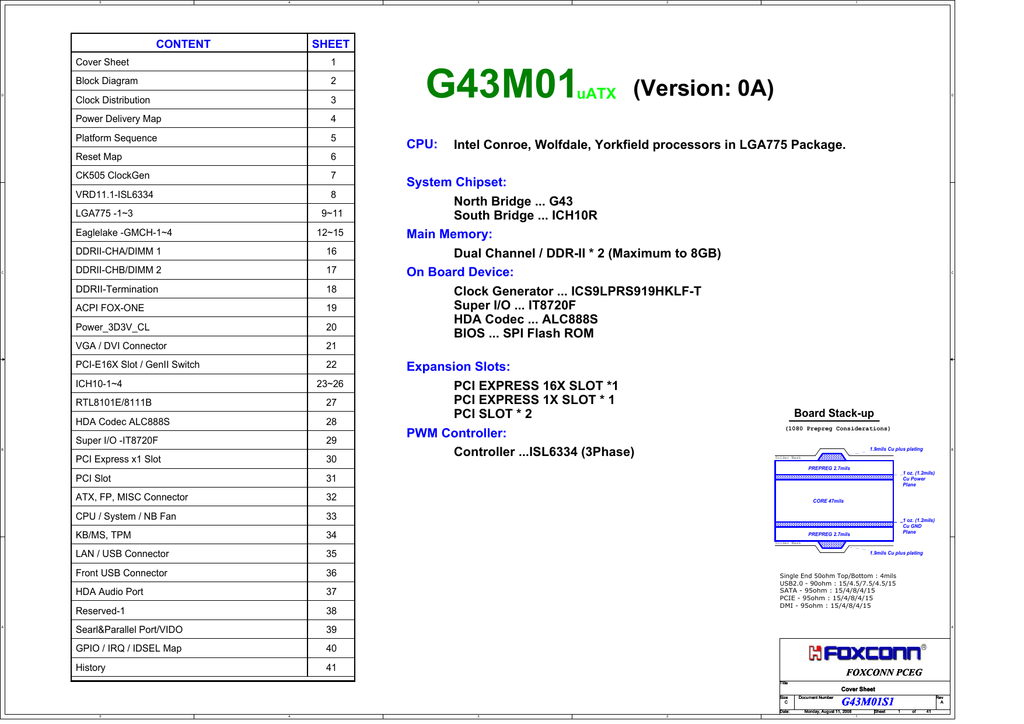This screenshot has width=1024, height=724.
Task: Click the 'BIOS ... SPI Flash ROM' line
Action: pyautogui.click(x=524, y=333)
